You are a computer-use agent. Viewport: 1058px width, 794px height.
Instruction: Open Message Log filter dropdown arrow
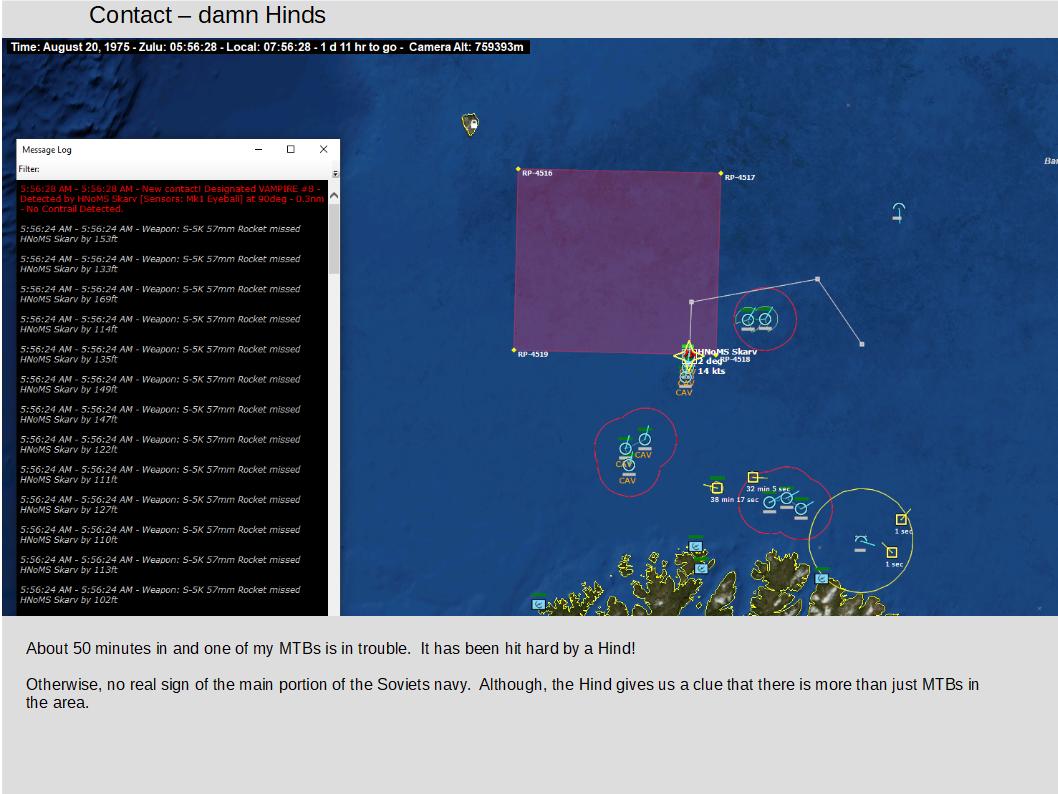pos(335,174)
